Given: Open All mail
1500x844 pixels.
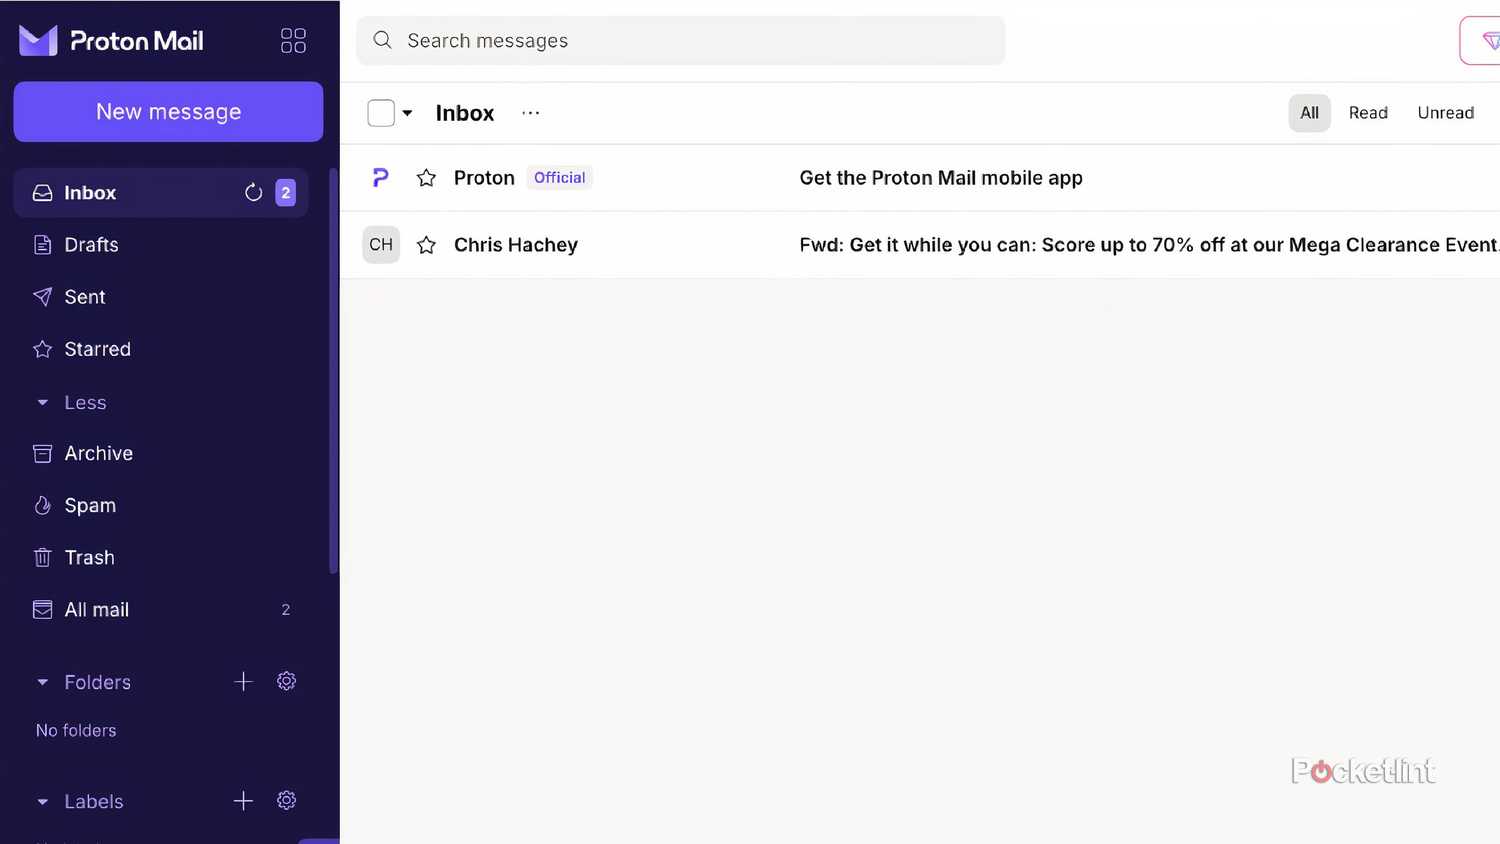Looking at the screenshot, I should (x=96, y=609).
